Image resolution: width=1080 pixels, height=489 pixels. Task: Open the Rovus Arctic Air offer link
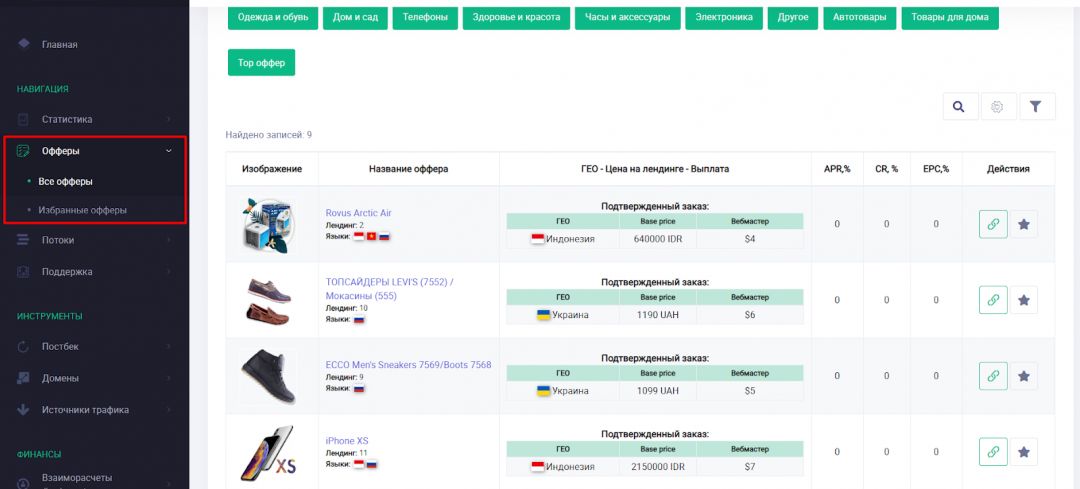358,213
